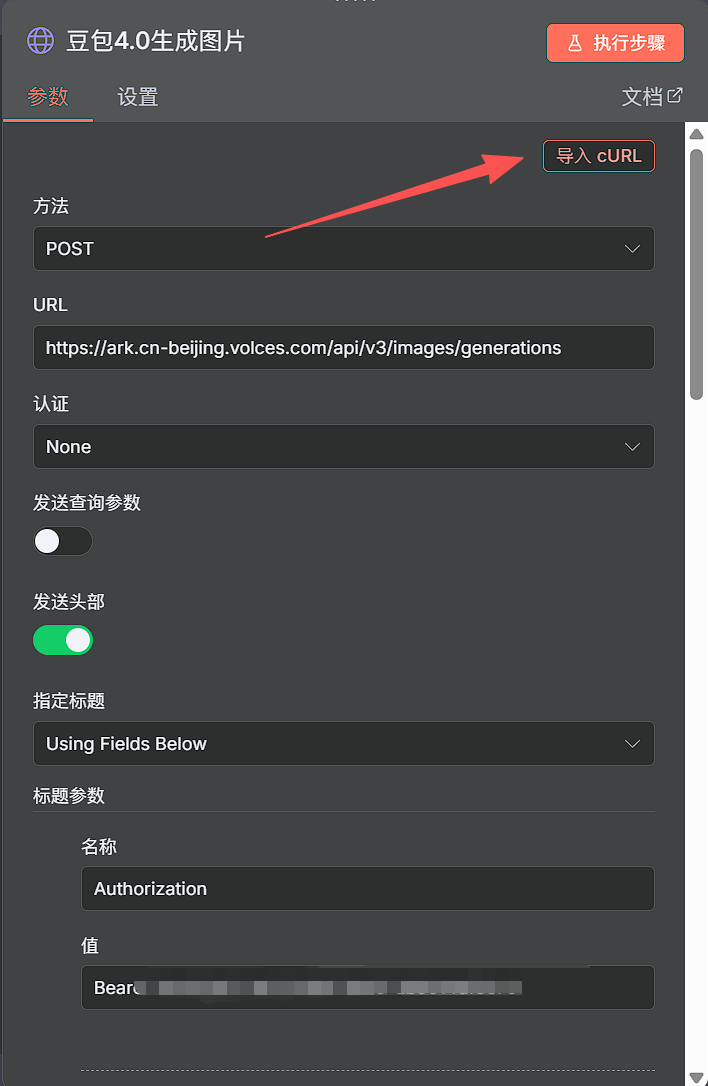Click the vertical scrollbar thumb
The width and height of the screenshot is (708, 1086).
696,274
